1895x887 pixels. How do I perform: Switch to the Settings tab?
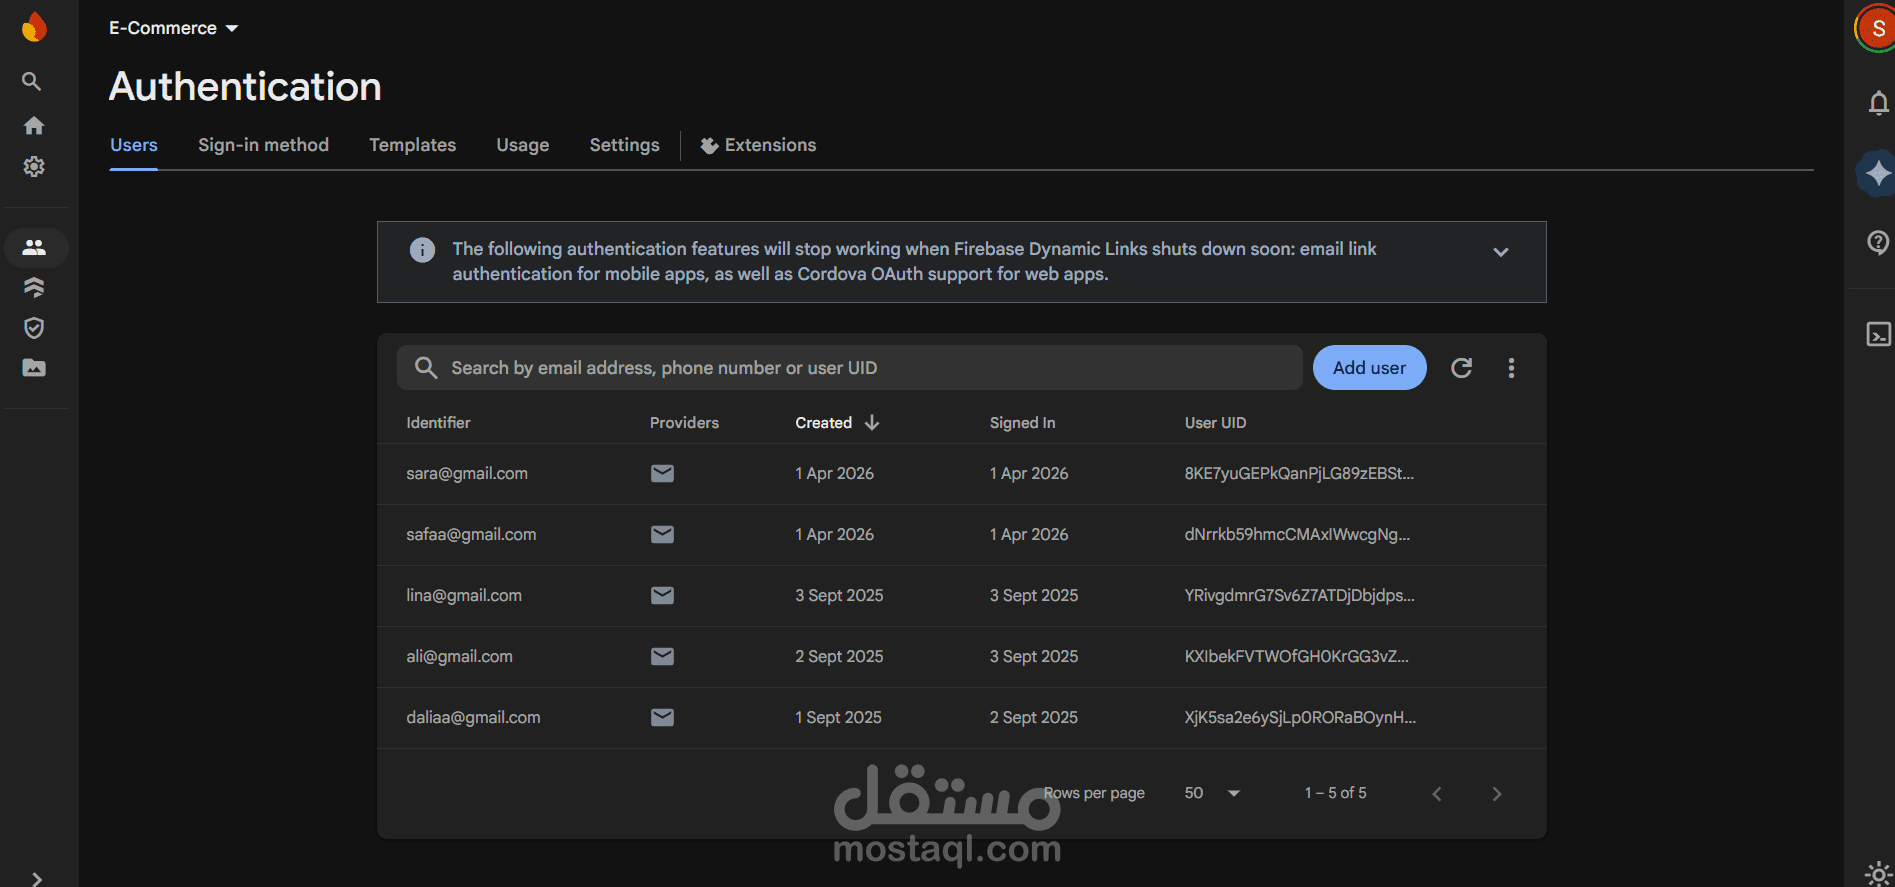coord(624,145)
